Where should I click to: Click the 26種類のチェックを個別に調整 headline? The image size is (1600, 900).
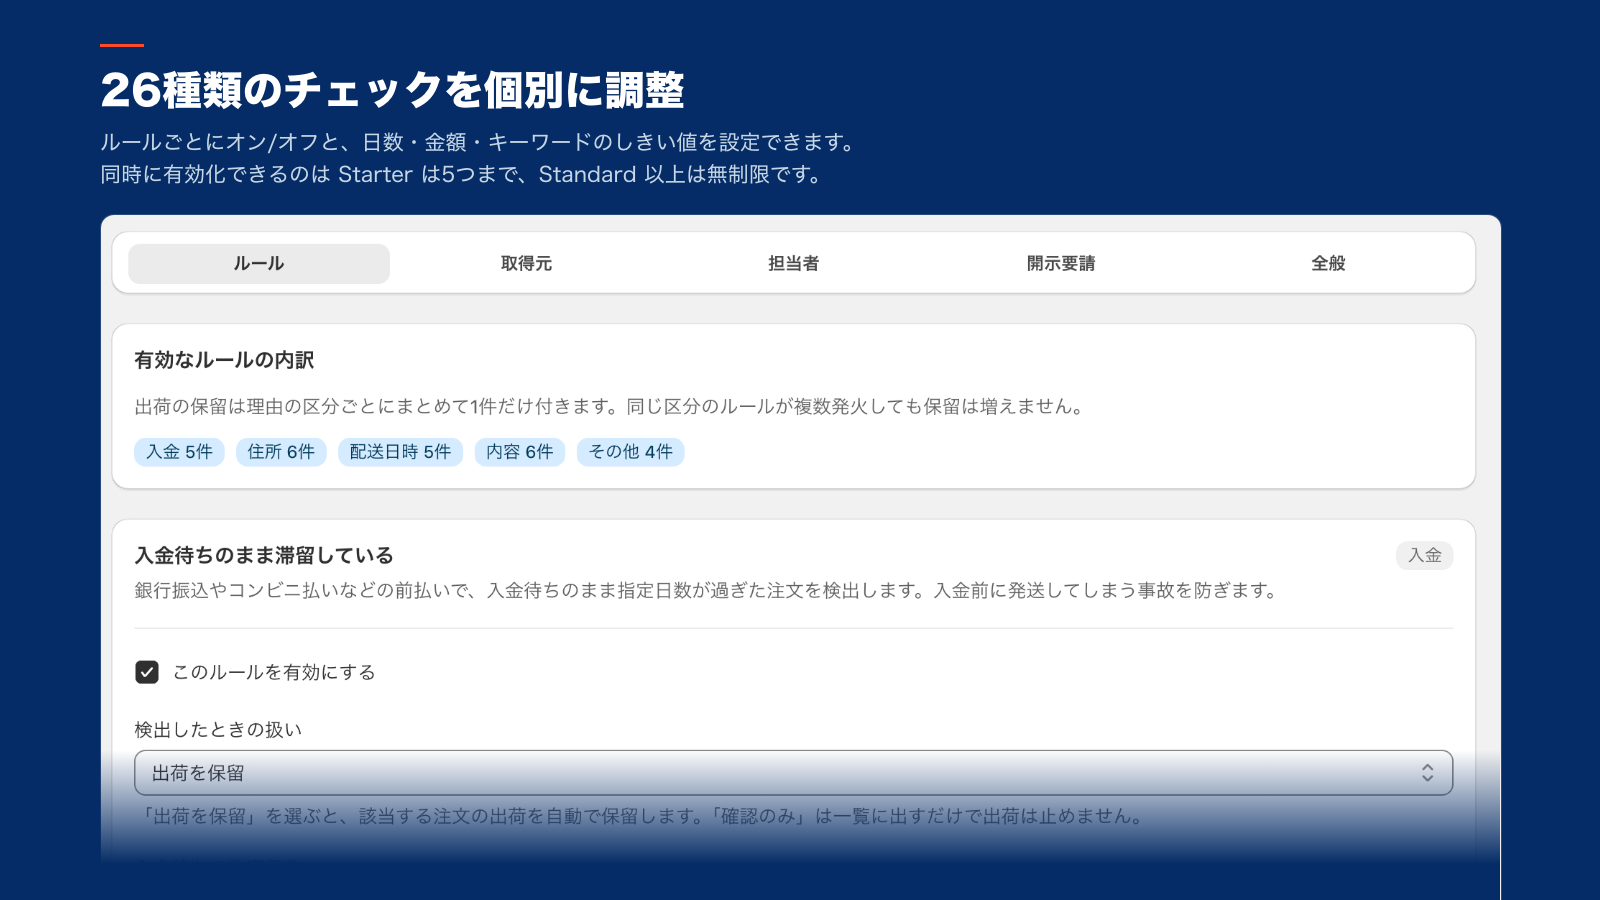point(393,90)
